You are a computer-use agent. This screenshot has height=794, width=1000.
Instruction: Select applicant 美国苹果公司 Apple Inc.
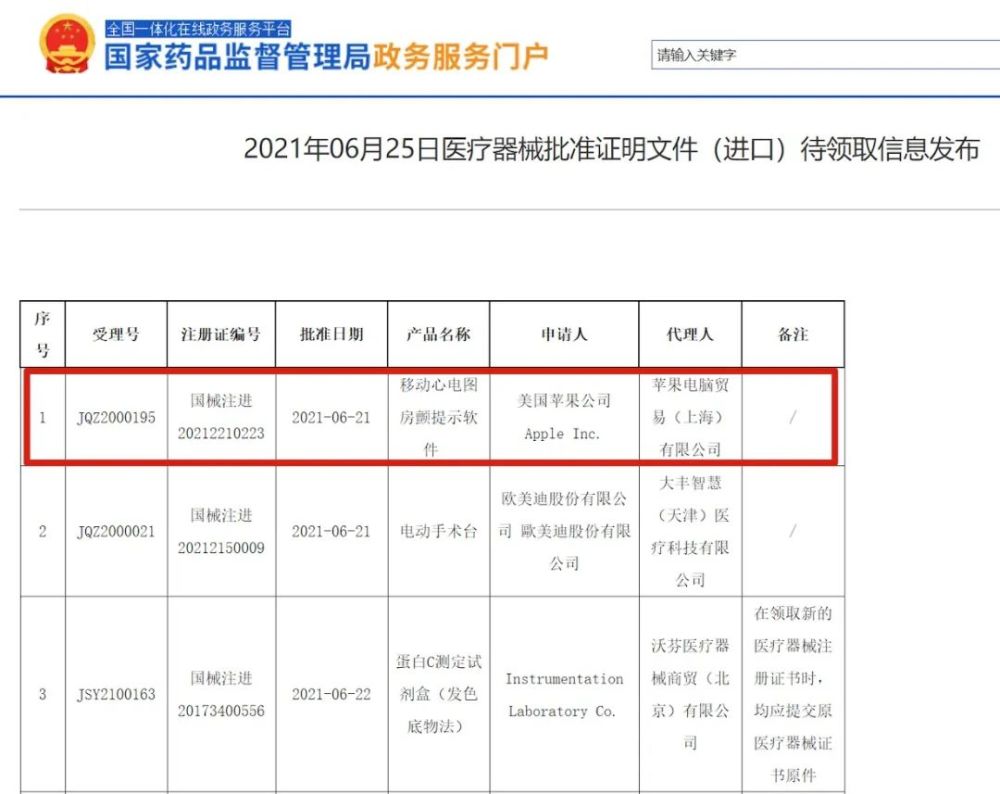pyautogui.click(x=564, y=417)
